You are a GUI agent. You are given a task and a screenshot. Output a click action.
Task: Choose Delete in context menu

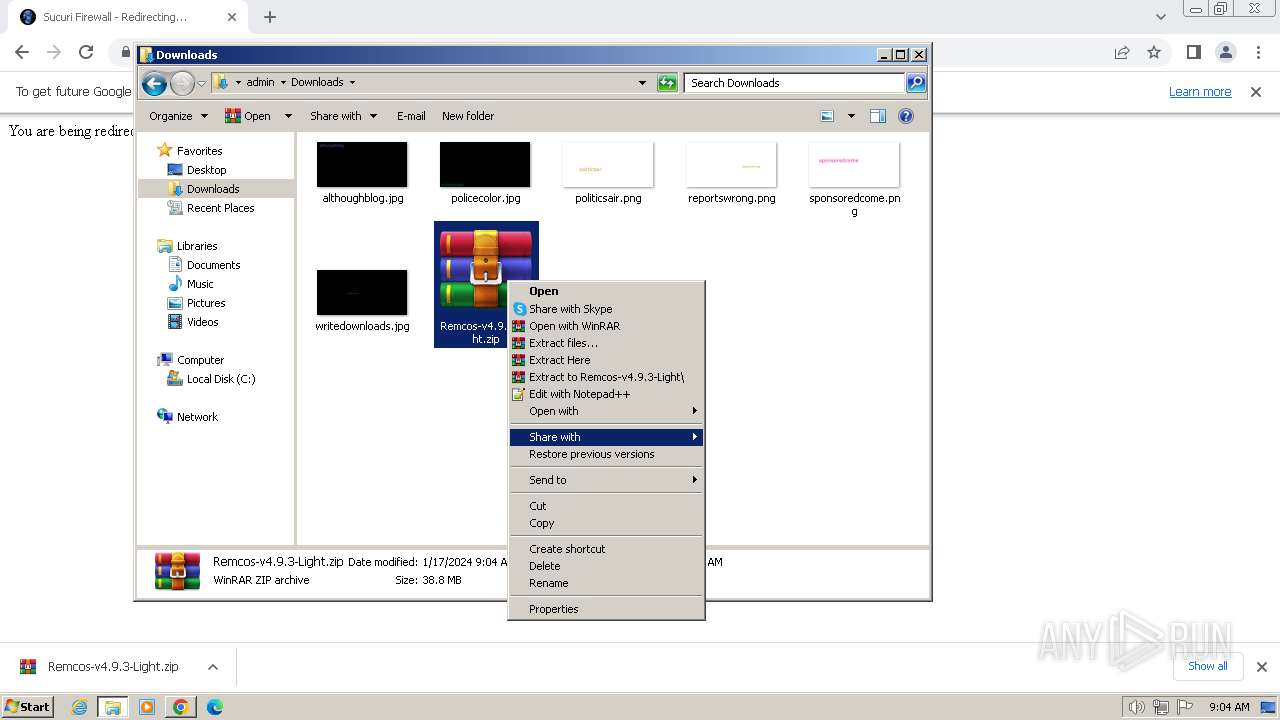[606, 566]
